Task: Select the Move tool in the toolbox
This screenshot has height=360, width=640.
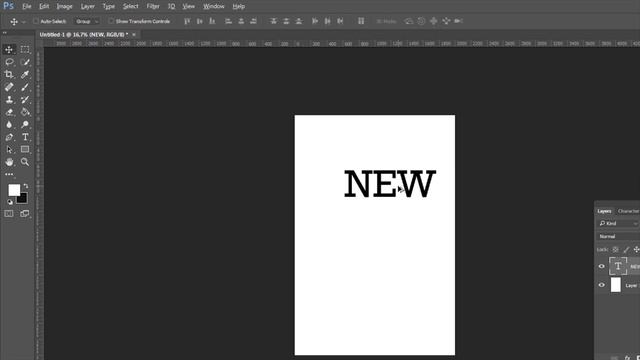Action: (9, 49)
